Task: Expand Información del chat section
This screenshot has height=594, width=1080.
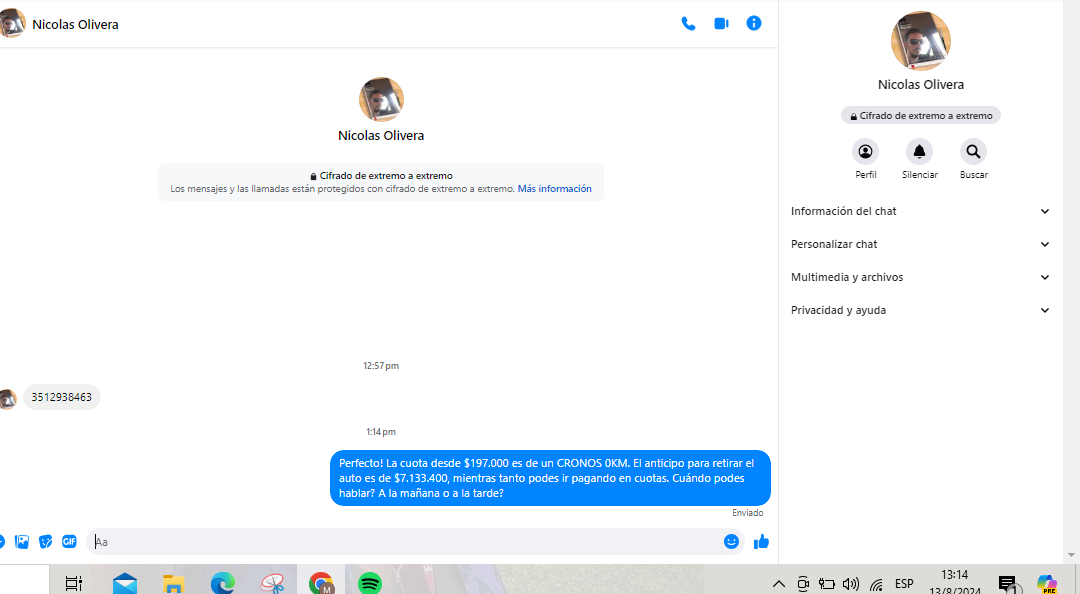Action: pos(920,212)
